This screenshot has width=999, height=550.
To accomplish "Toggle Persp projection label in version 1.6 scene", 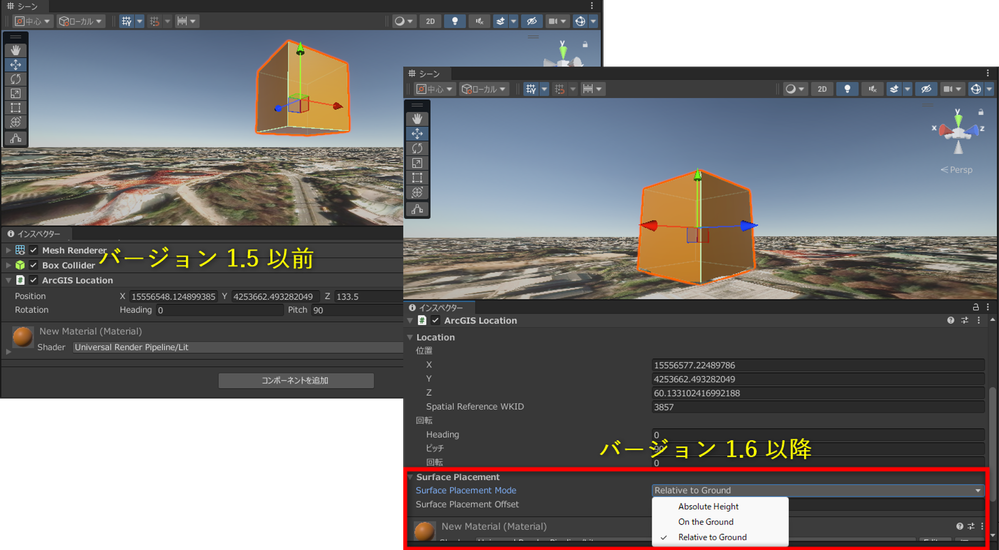I will click(956, 170).
